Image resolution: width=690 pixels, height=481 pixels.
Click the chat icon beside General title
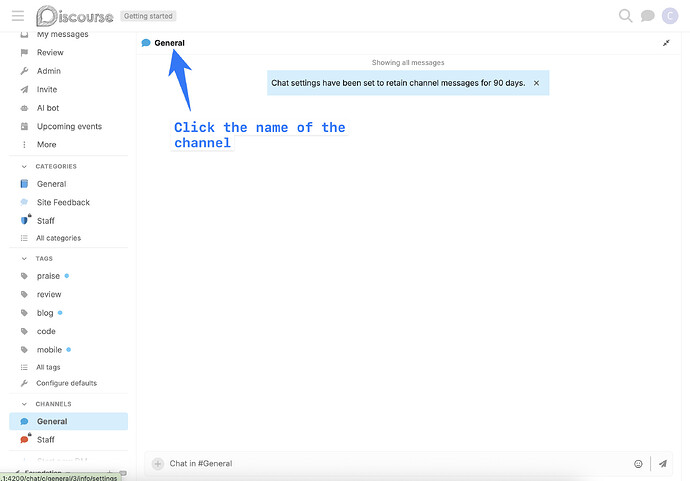coord(146,43)
